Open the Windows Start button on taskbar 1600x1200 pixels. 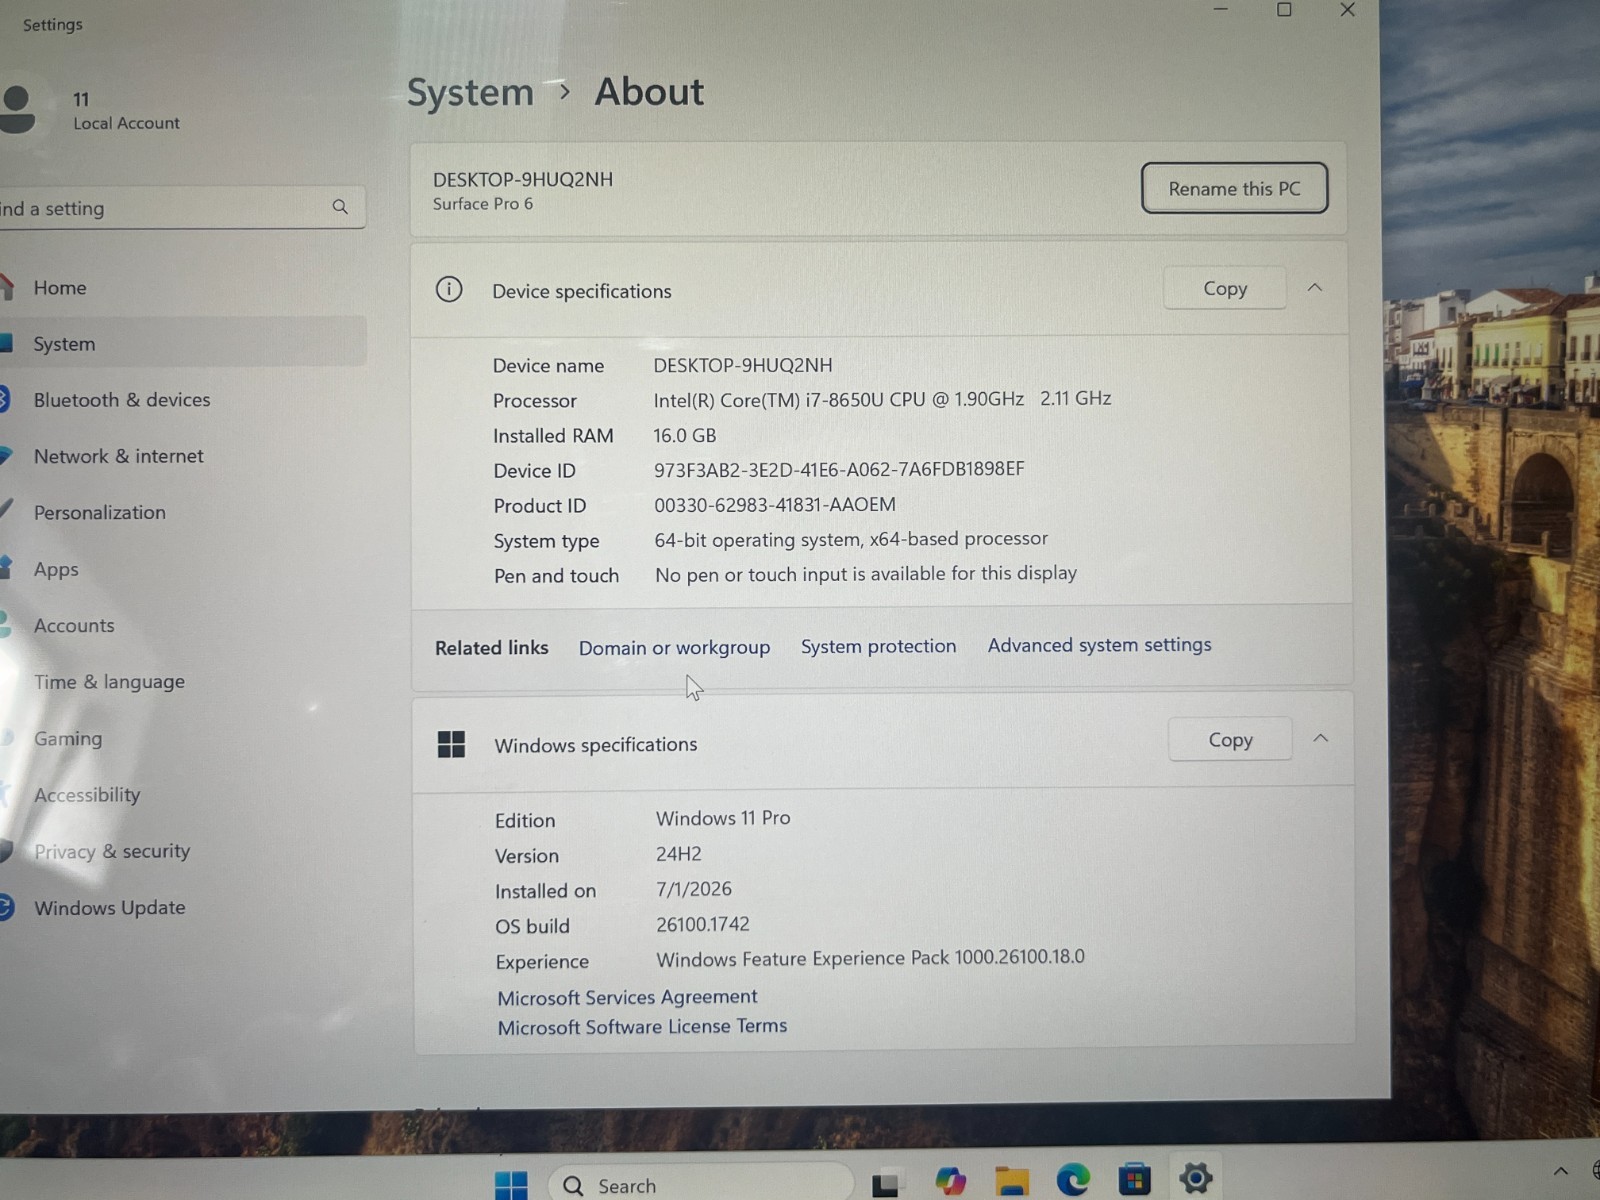click(511, 1185)
